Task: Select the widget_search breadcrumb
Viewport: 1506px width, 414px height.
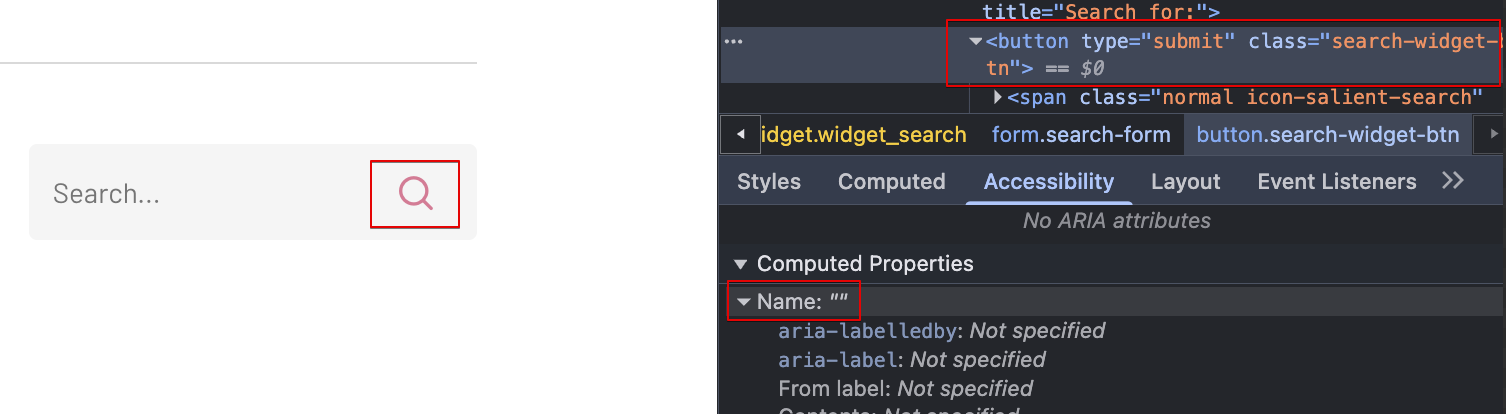Action: point(863,134)
